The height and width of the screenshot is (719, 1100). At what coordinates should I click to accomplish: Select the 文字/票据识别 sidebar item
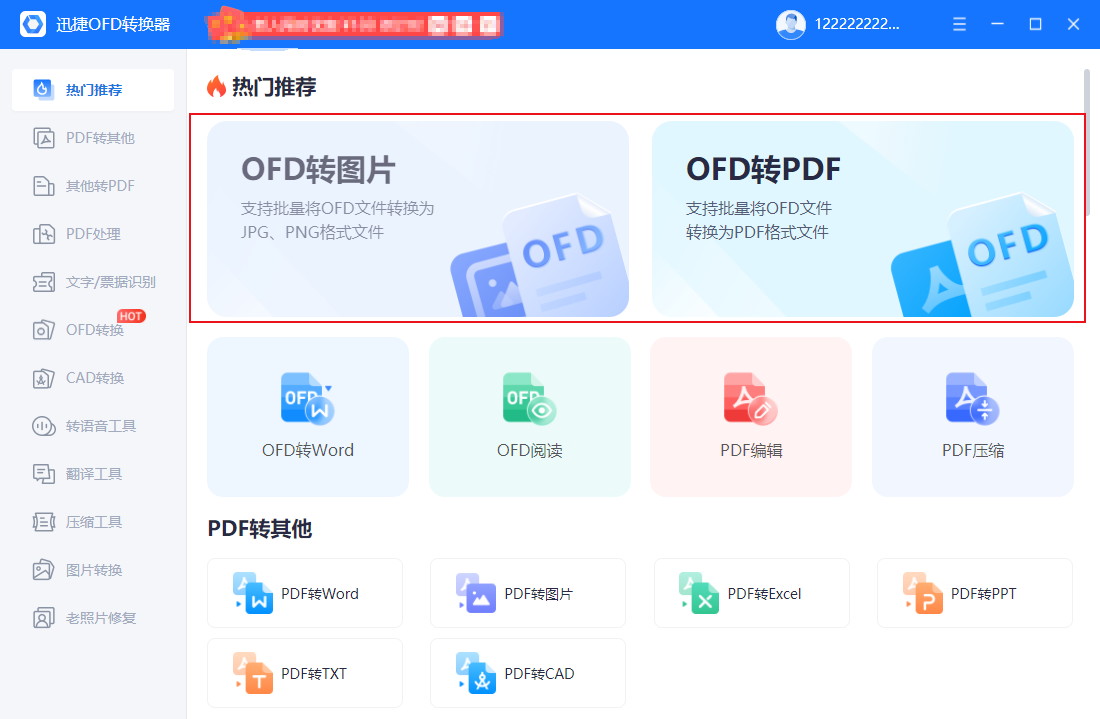[92, 281]
